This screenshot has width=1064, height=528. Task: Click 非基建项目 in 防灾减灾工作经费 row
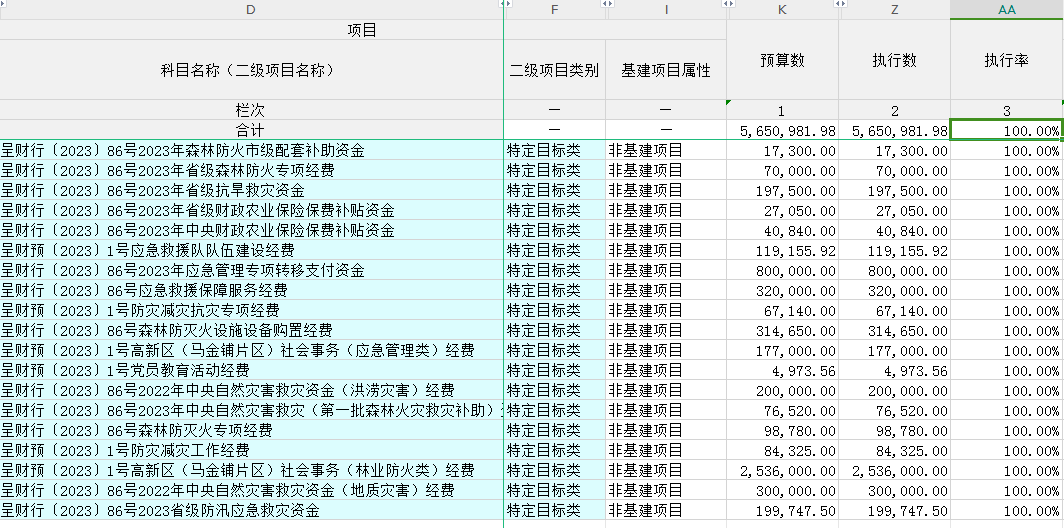point(666,451)
